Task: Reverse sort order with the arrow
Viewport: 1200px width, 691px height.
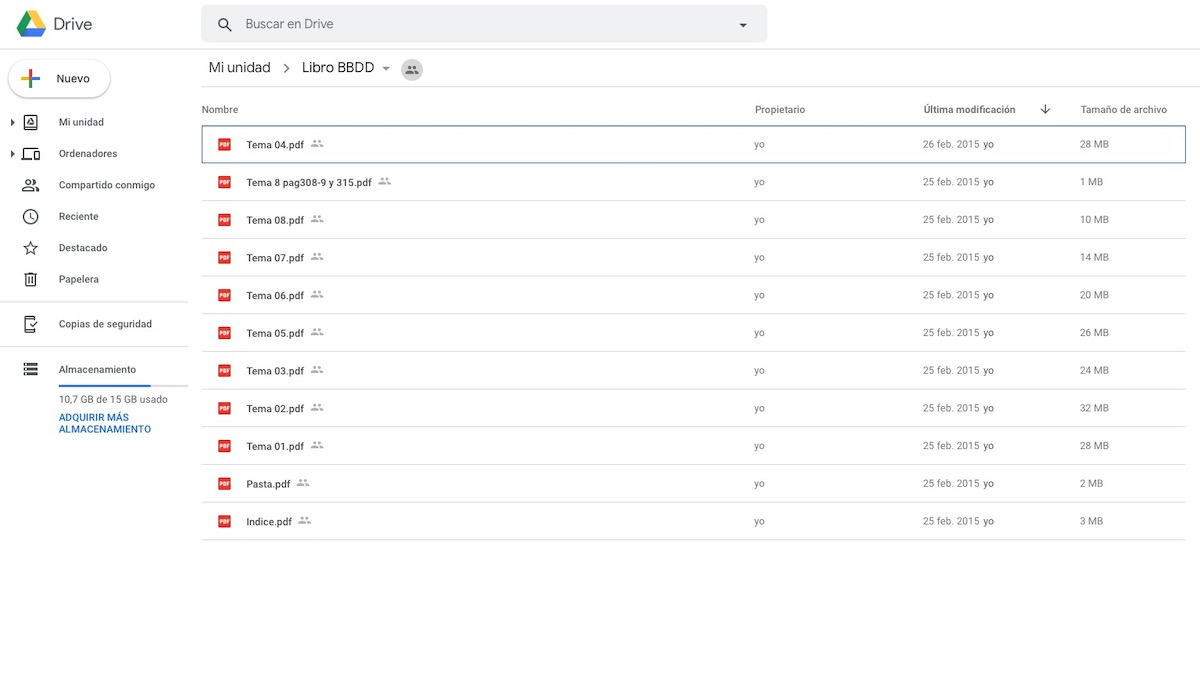Action: pos(1045,110)
